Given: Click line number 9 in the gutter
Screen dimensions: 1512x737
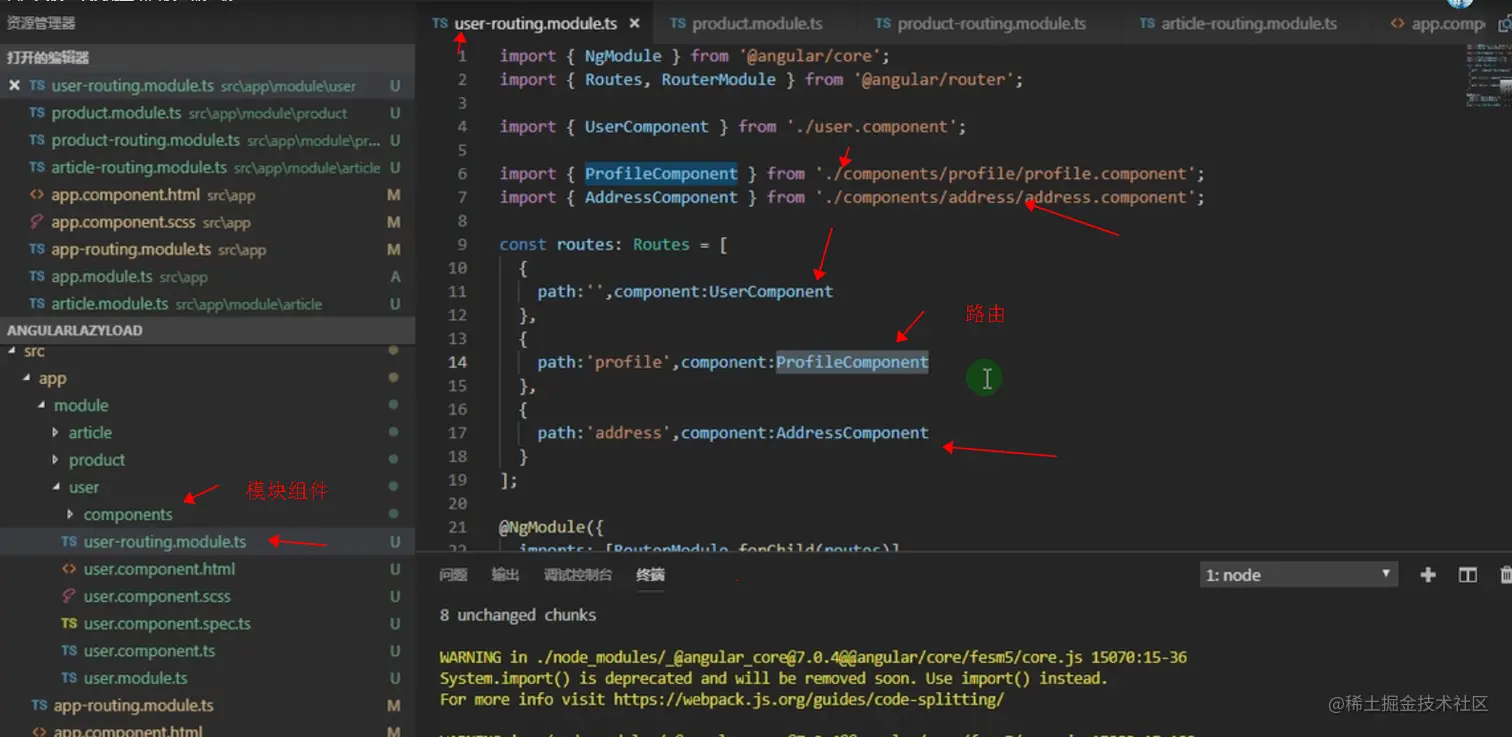Looking at the screenshot, I should click(461, 245).
